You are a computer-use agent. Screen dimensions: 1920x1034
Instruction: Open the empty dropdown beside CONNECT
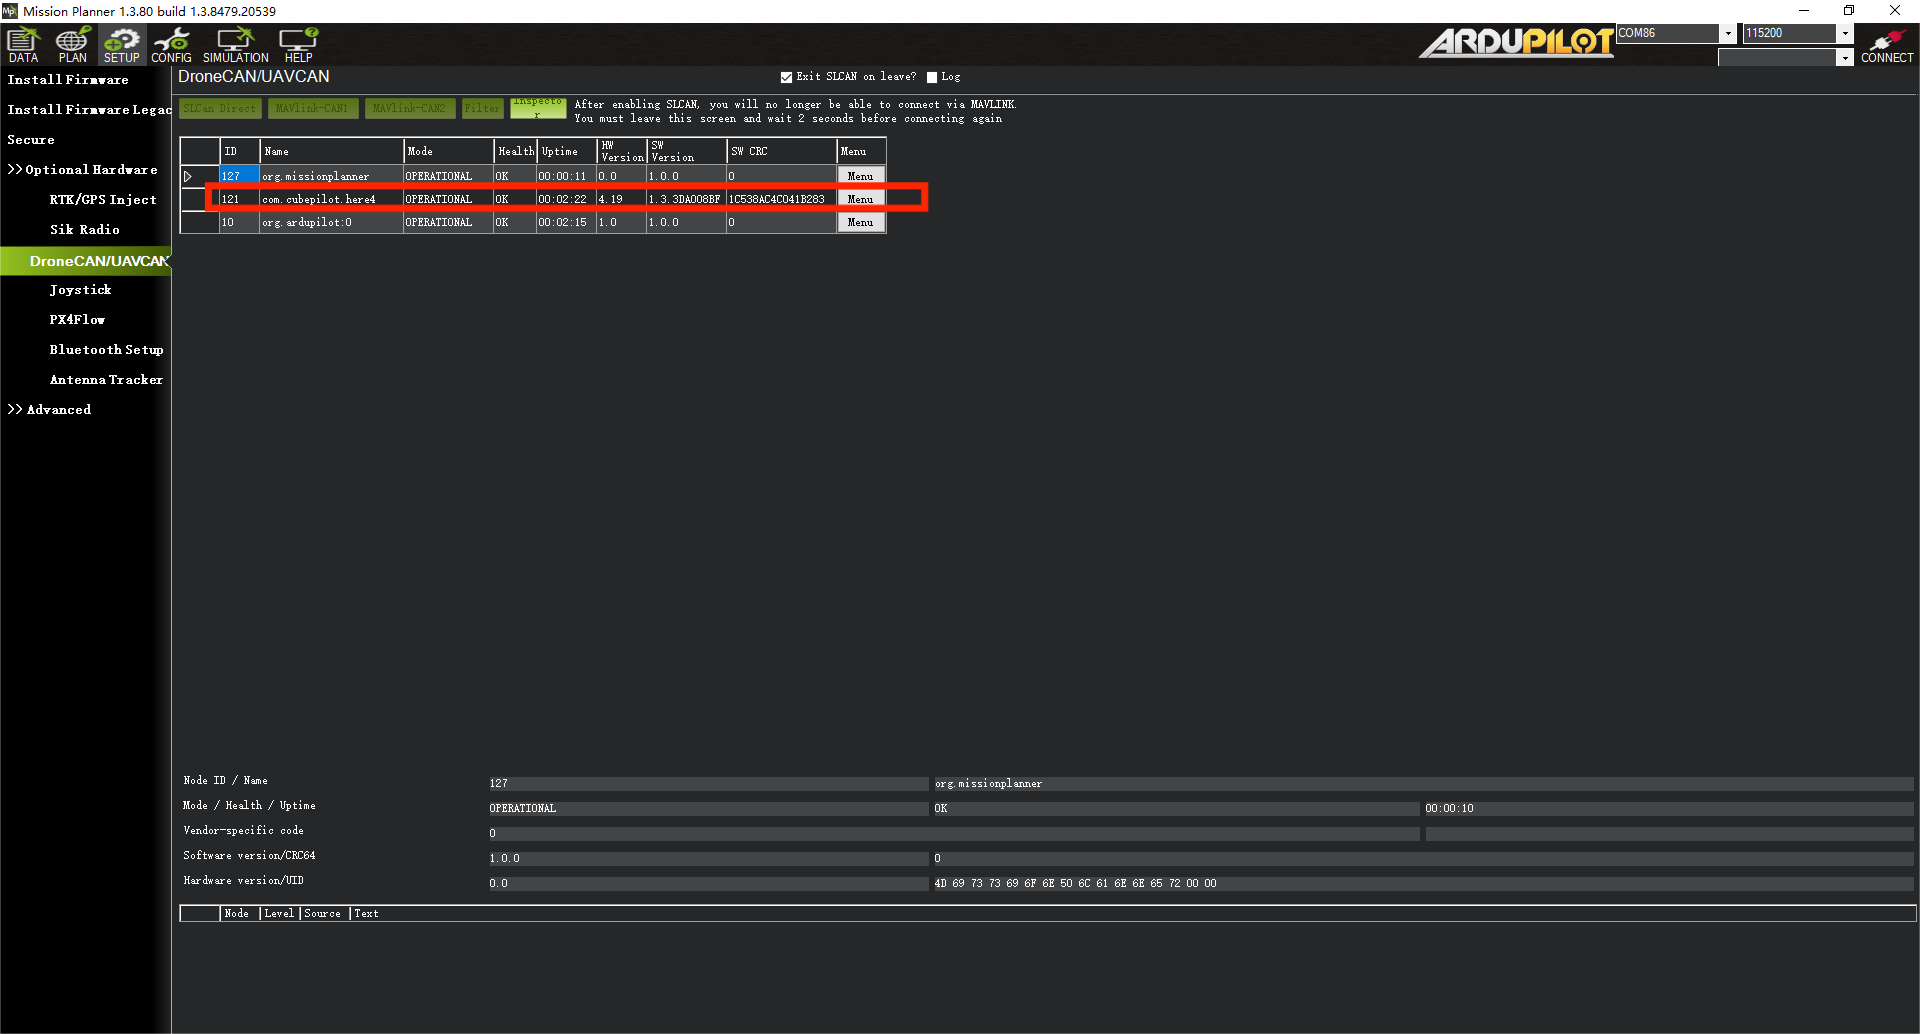coord(1845,58)
